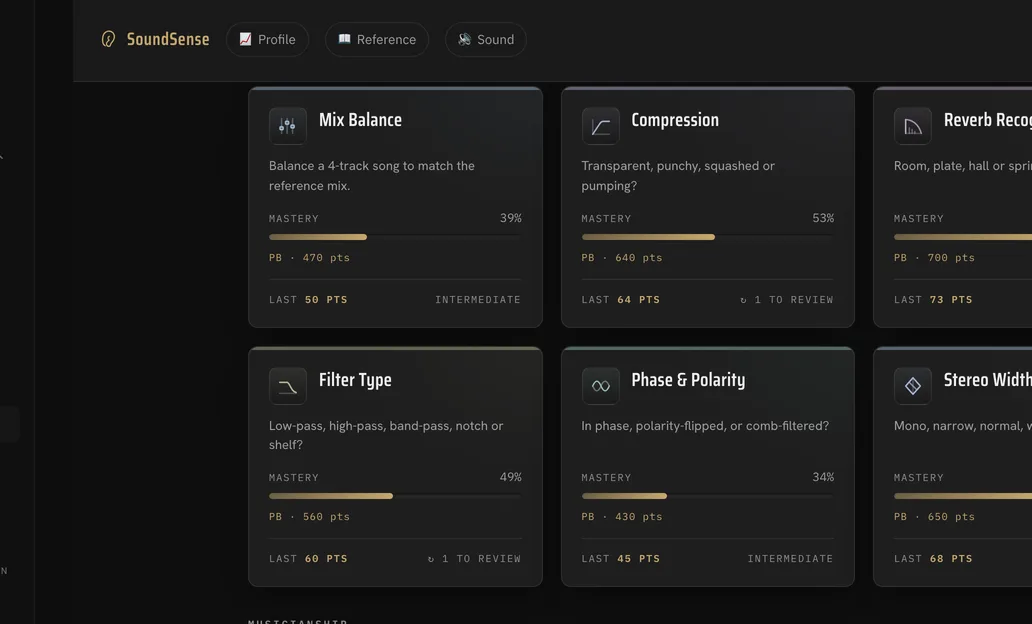The image size is (1032, 624).
Task: Click the 'LAST 60 PTS' text
Action: tap(308, 559)
